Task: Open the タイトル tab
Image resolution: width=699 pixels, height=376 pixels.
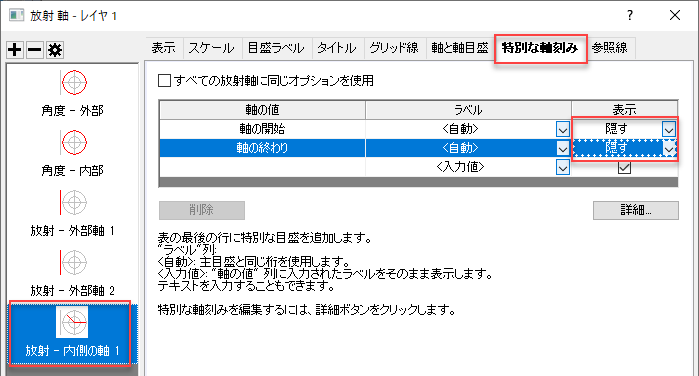Action: [337, 48]
